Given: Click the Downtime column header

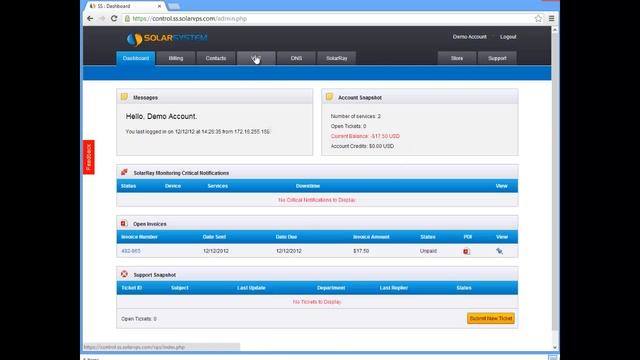Looking at the screenshot, I should 308,186.
